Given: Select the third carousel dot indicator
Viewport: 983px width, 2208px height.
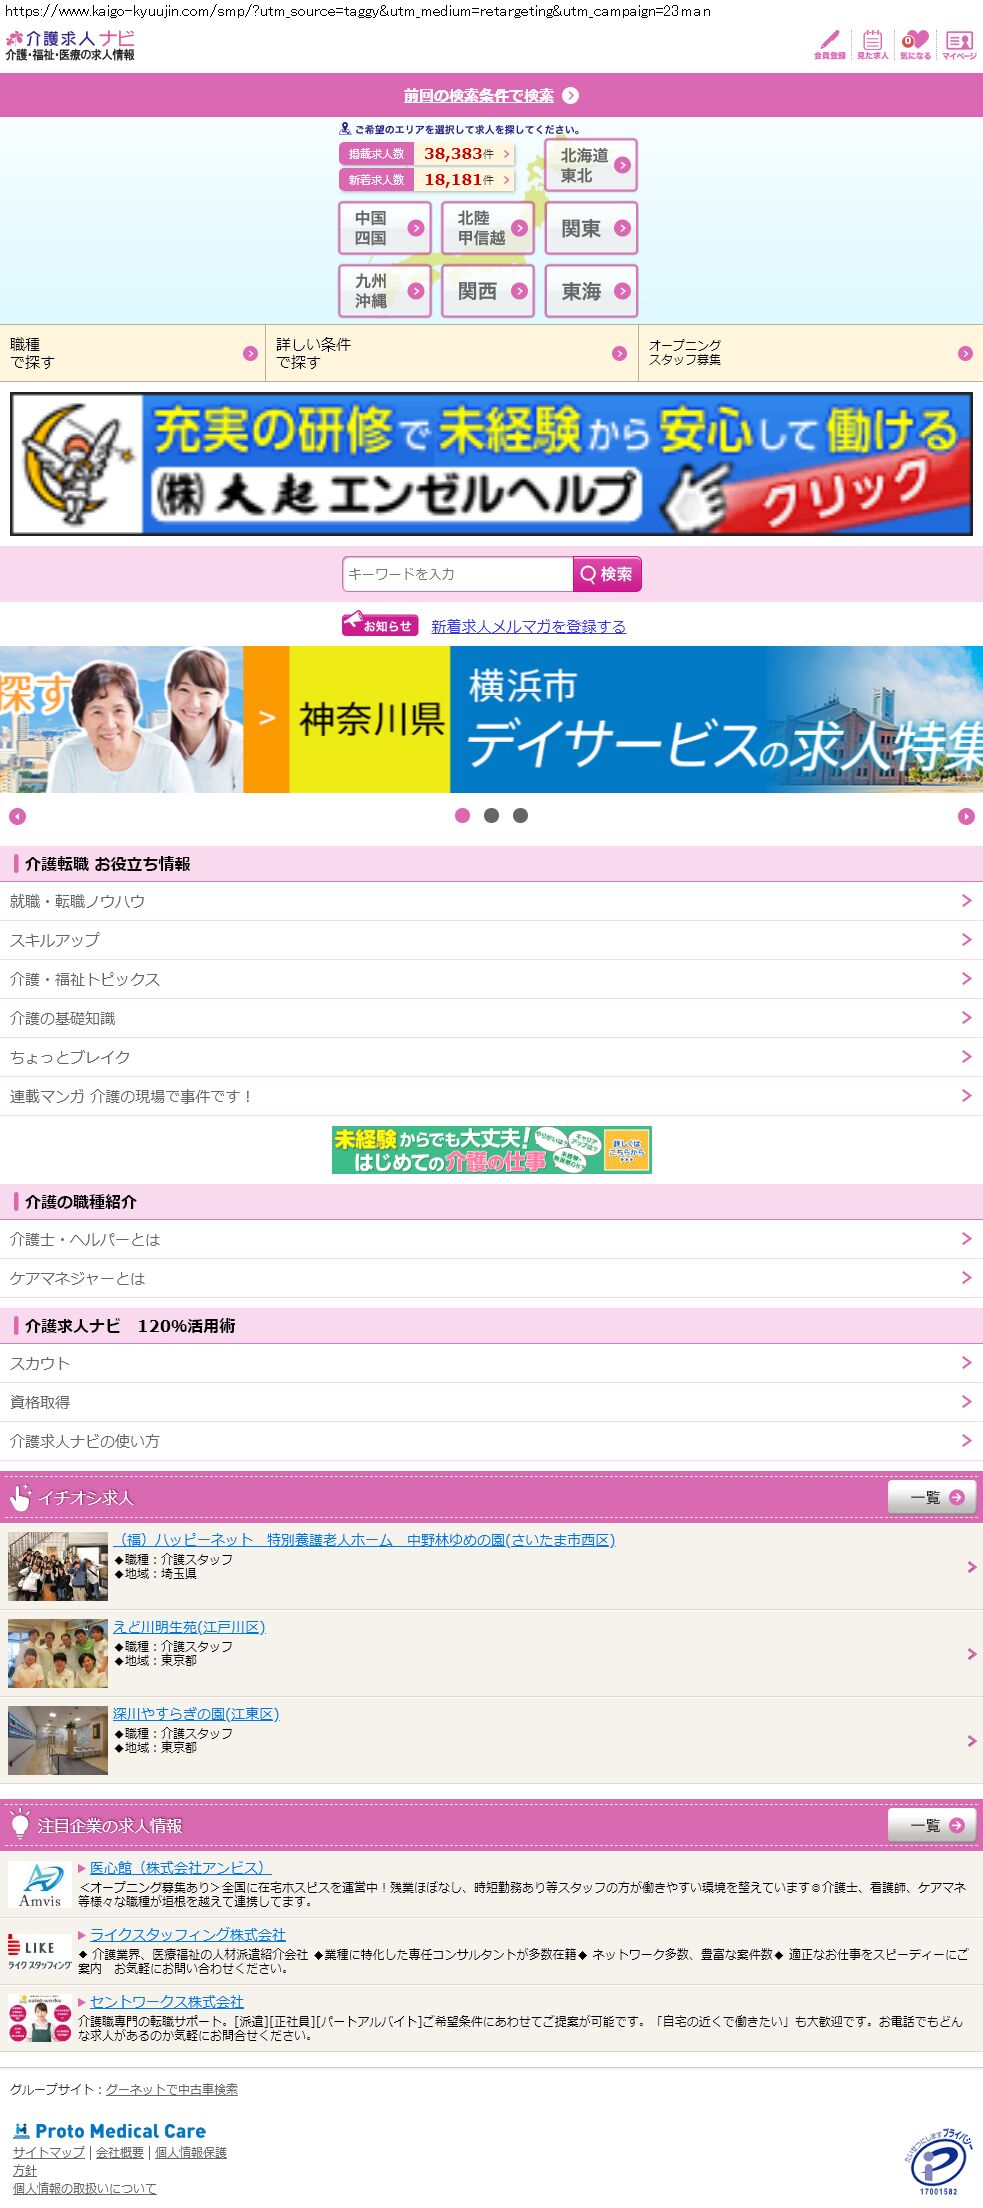Looking at the screenshot, I should coord(520,815).
